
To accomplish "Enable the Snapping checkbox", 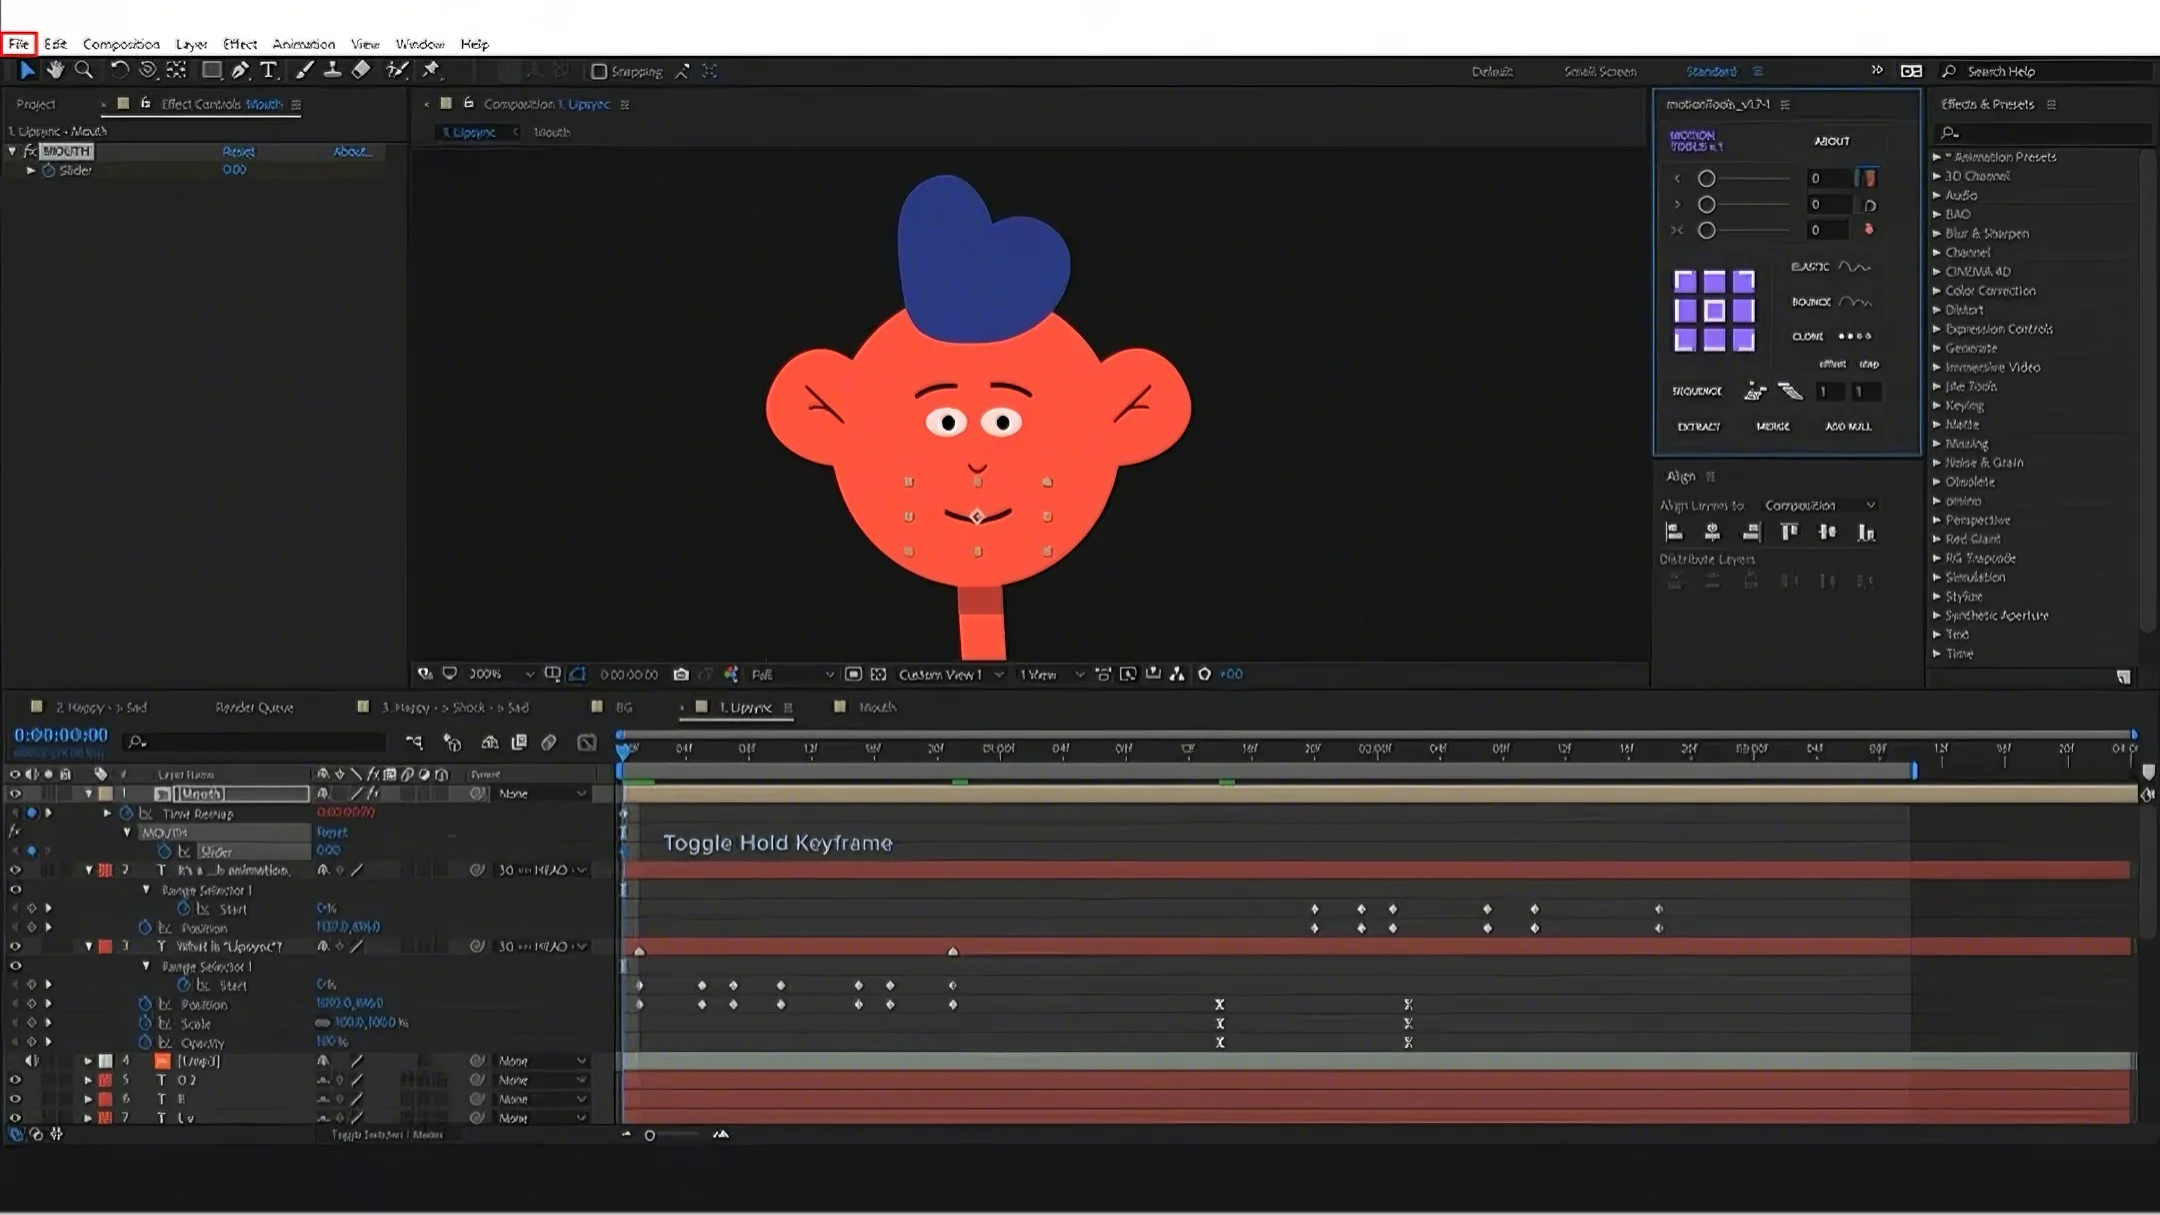I will pos(599,71).
